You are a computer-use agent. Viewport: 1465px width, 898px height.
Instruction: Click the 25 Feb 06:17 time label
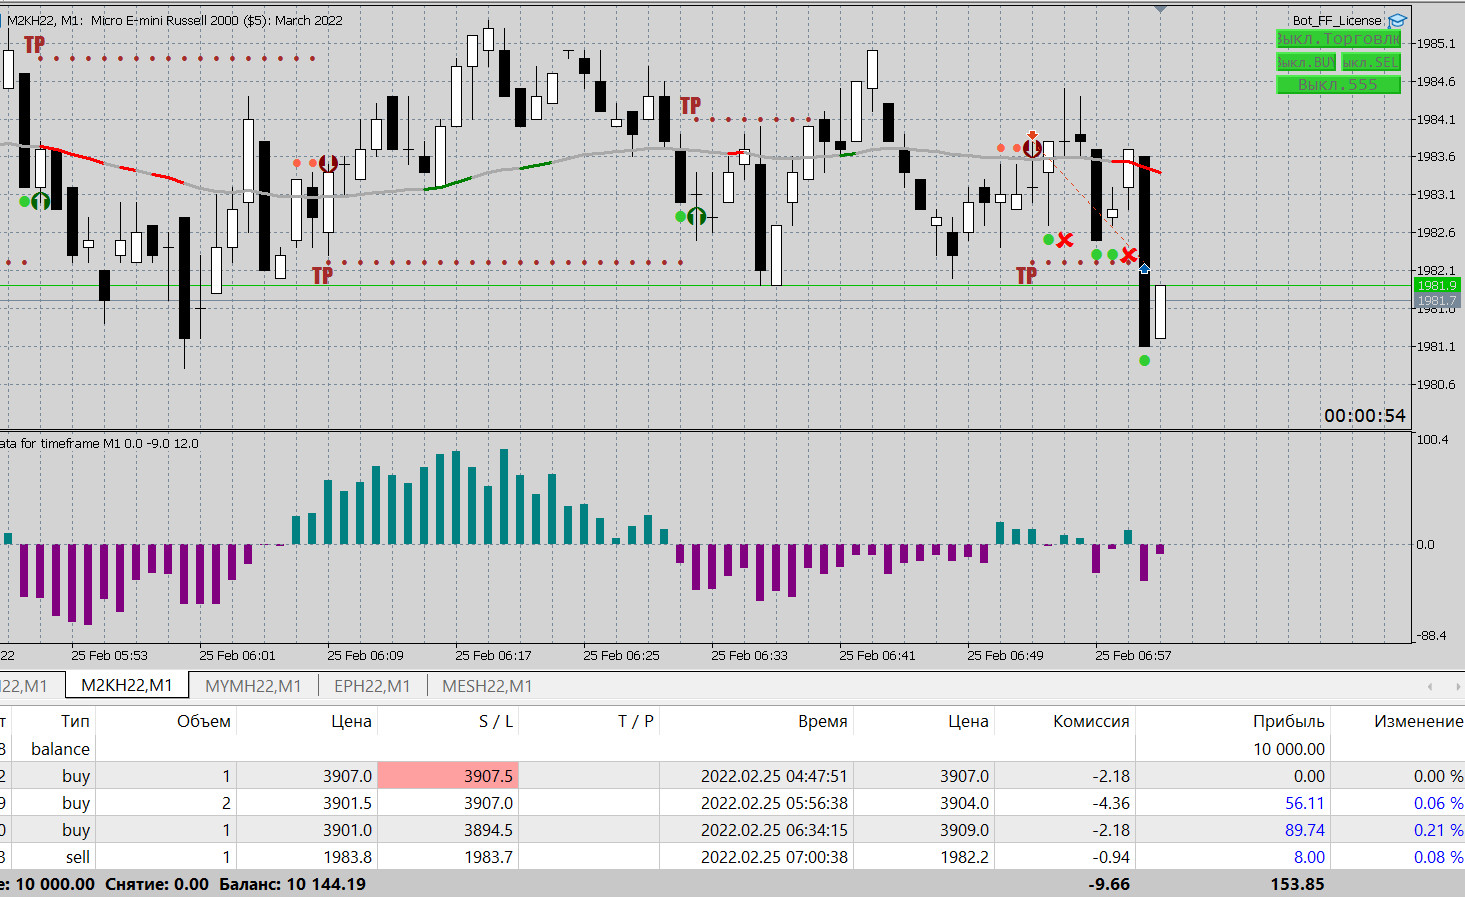[493, 656]
